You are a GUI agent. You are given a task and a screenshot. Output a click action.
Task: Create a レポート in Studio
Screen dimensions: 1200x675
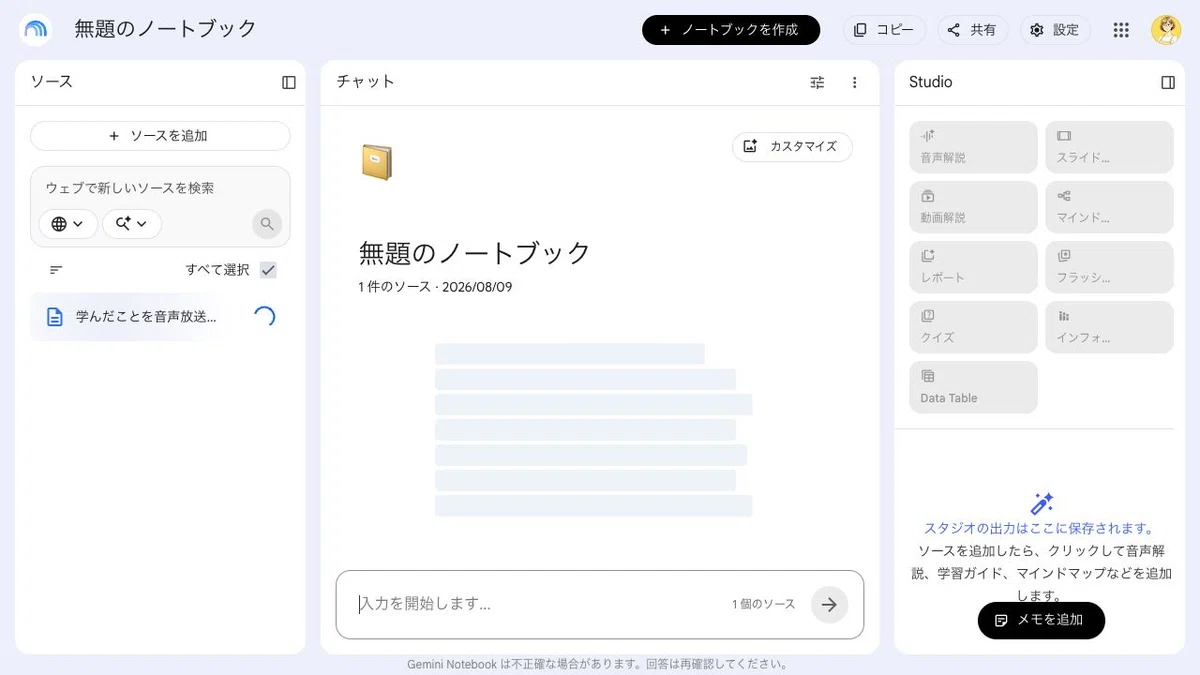coord(973,267)
